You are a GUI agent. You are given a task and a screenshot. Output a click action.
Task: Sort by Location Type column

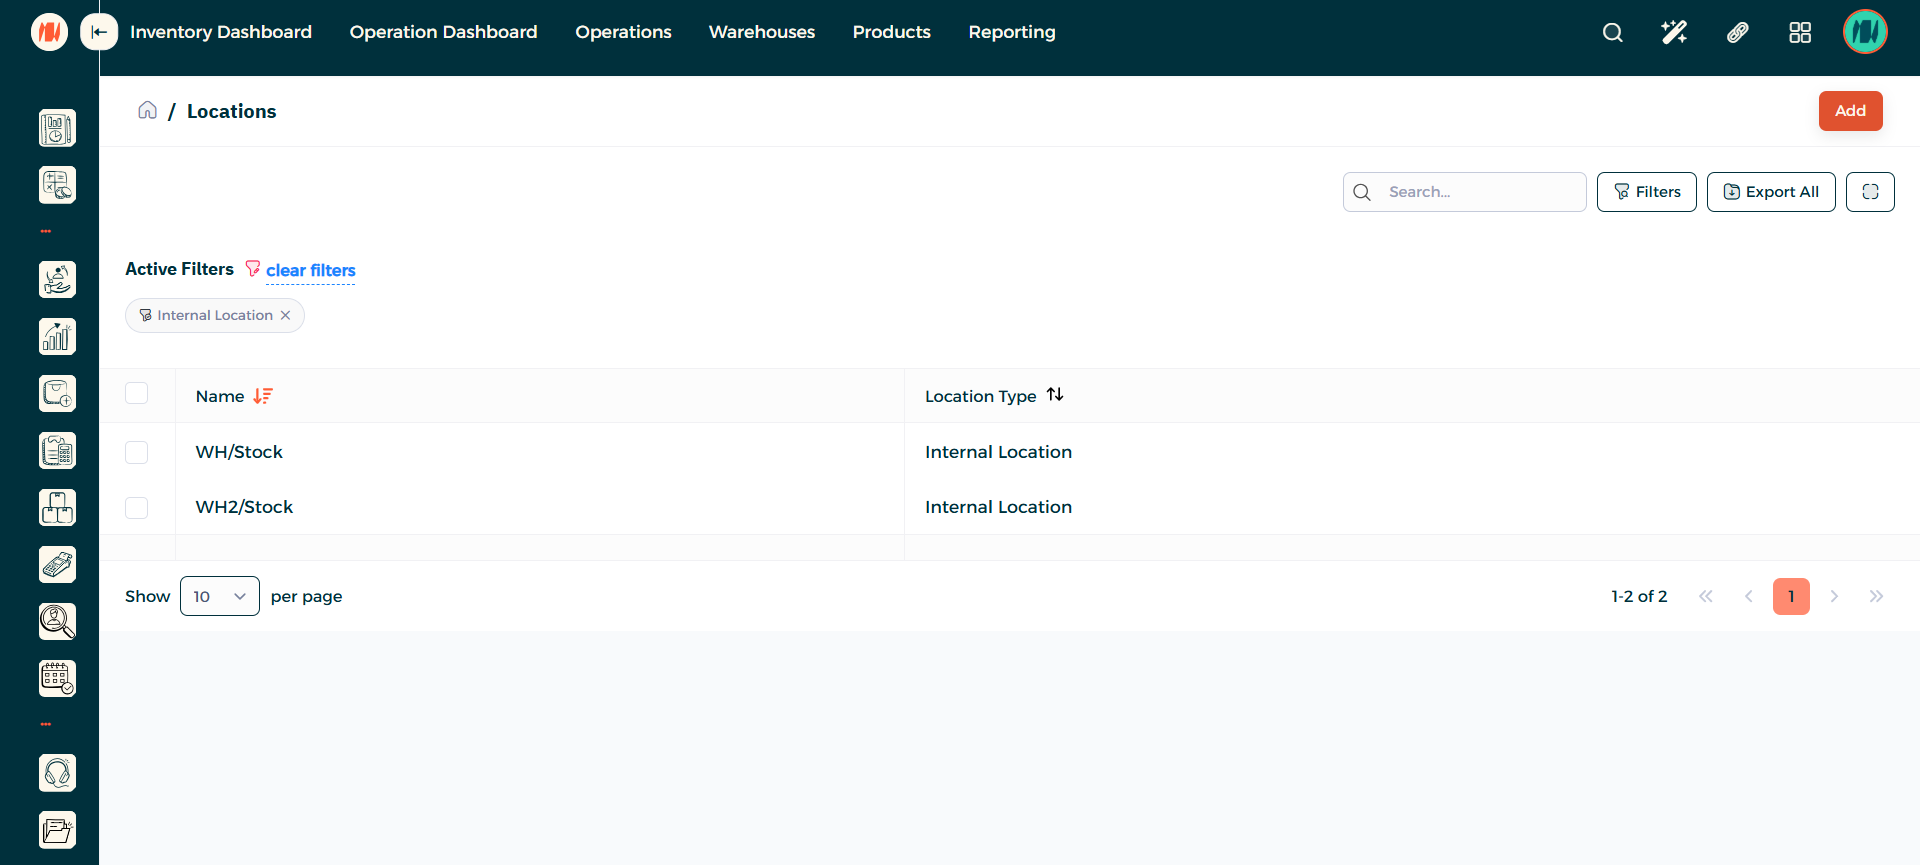[x=1055, y=395]
